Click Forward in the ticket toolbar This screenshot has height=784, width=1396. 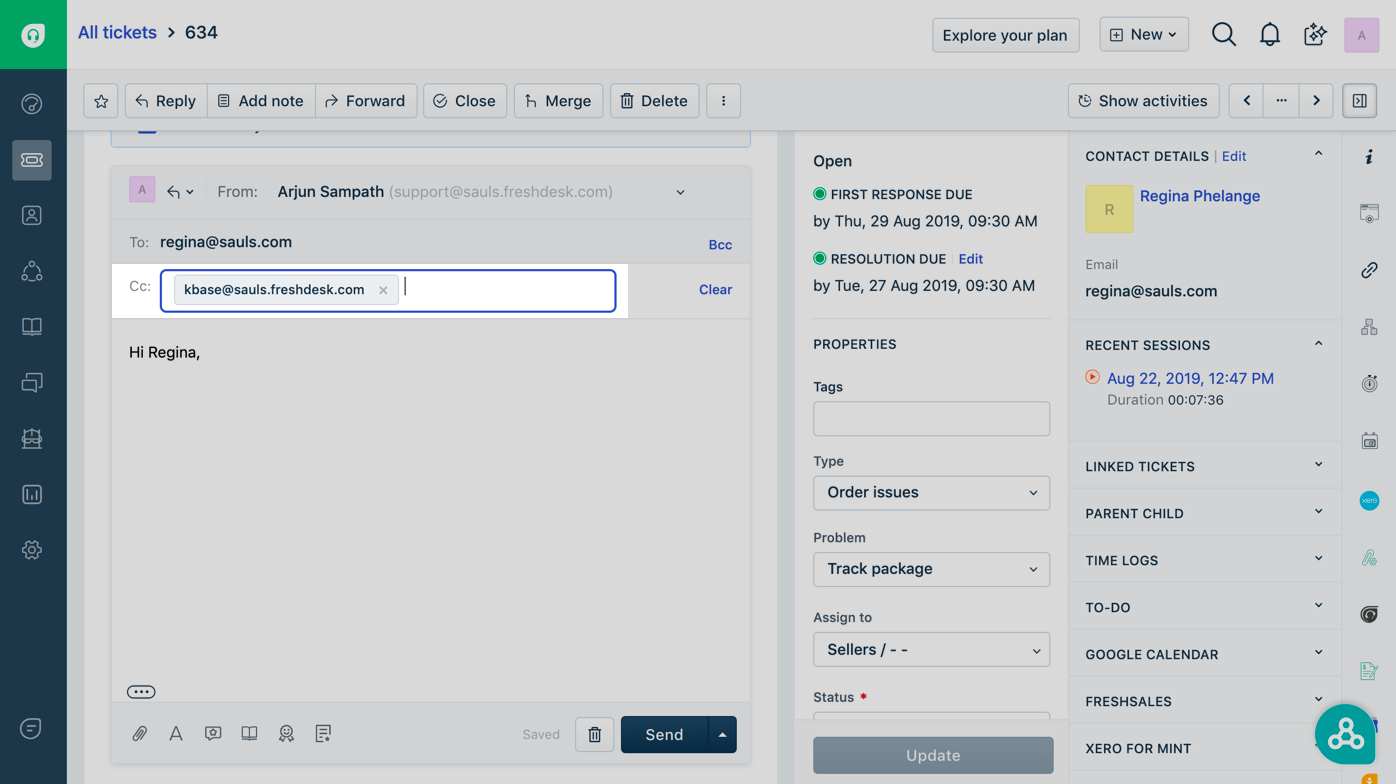[x=366, y=101]
